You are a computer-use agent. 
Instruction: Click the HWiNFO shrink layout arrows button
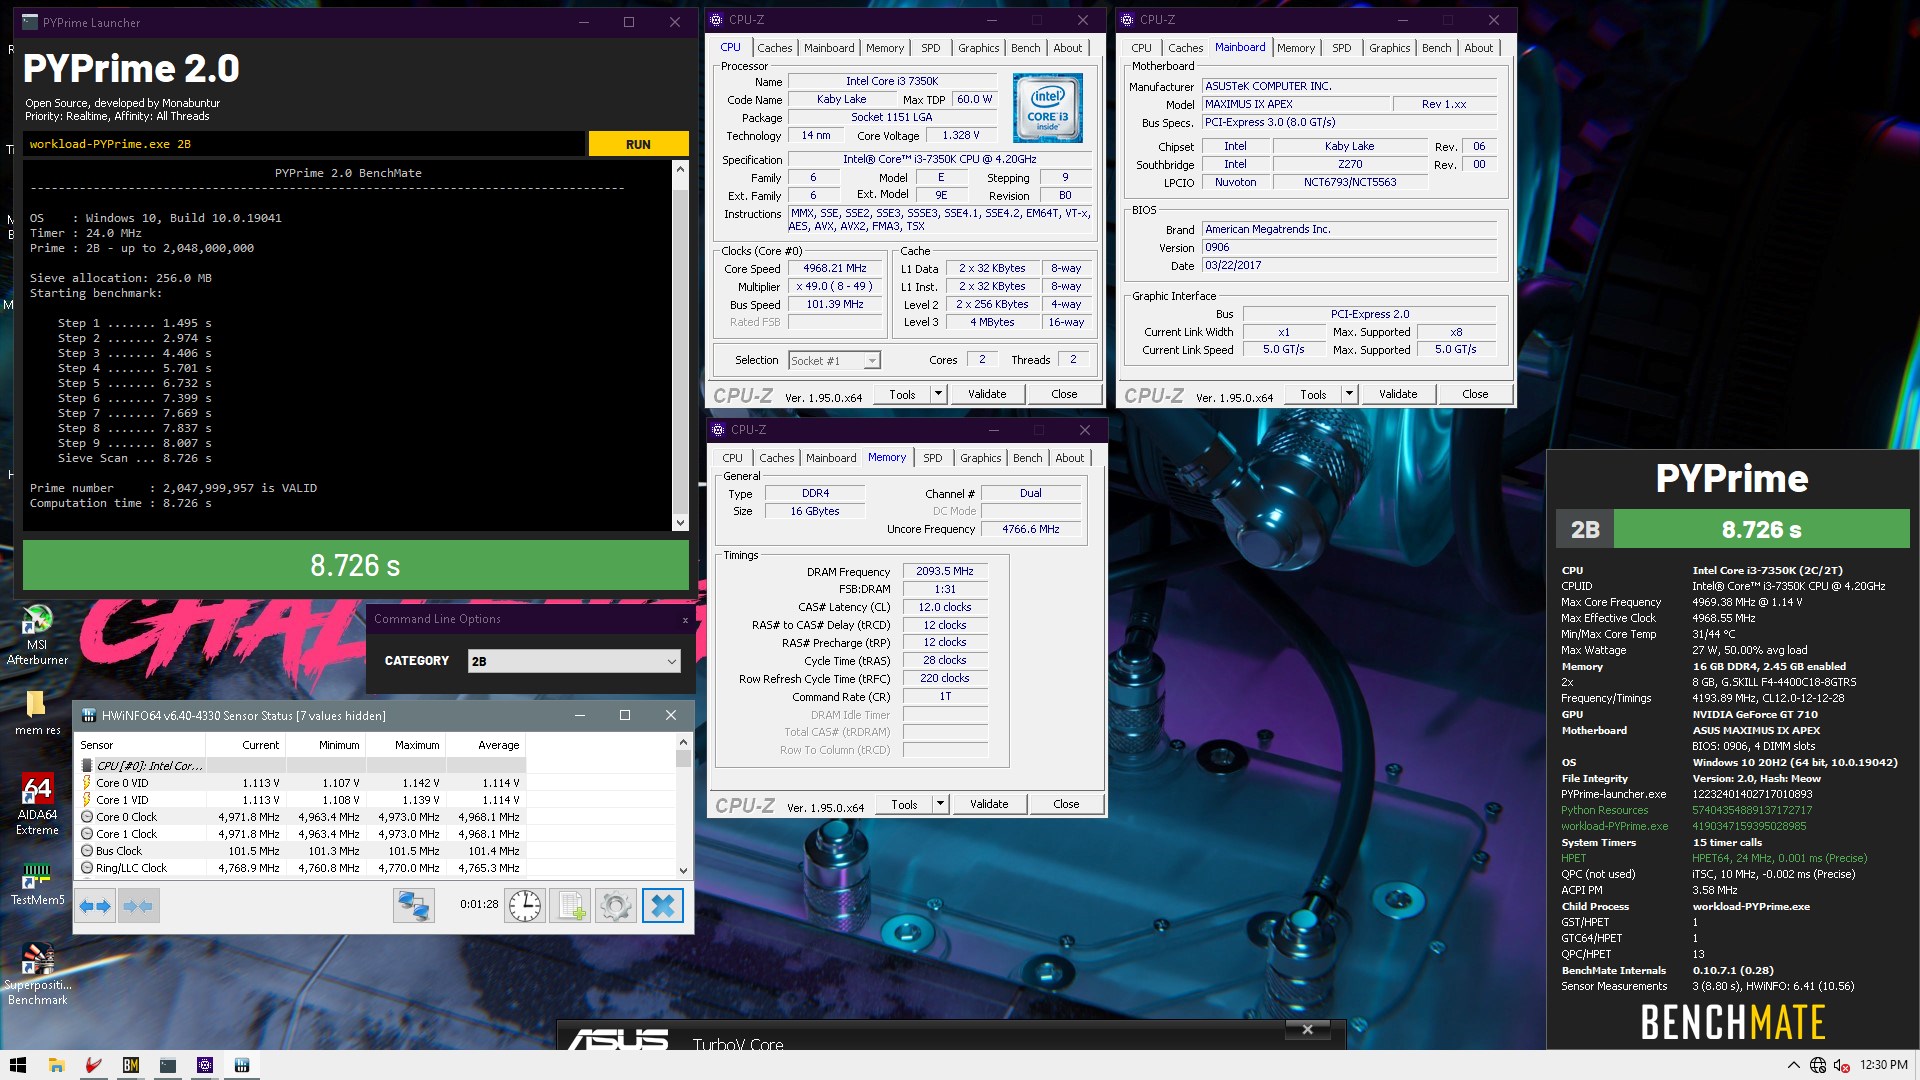tap(138, 906)
